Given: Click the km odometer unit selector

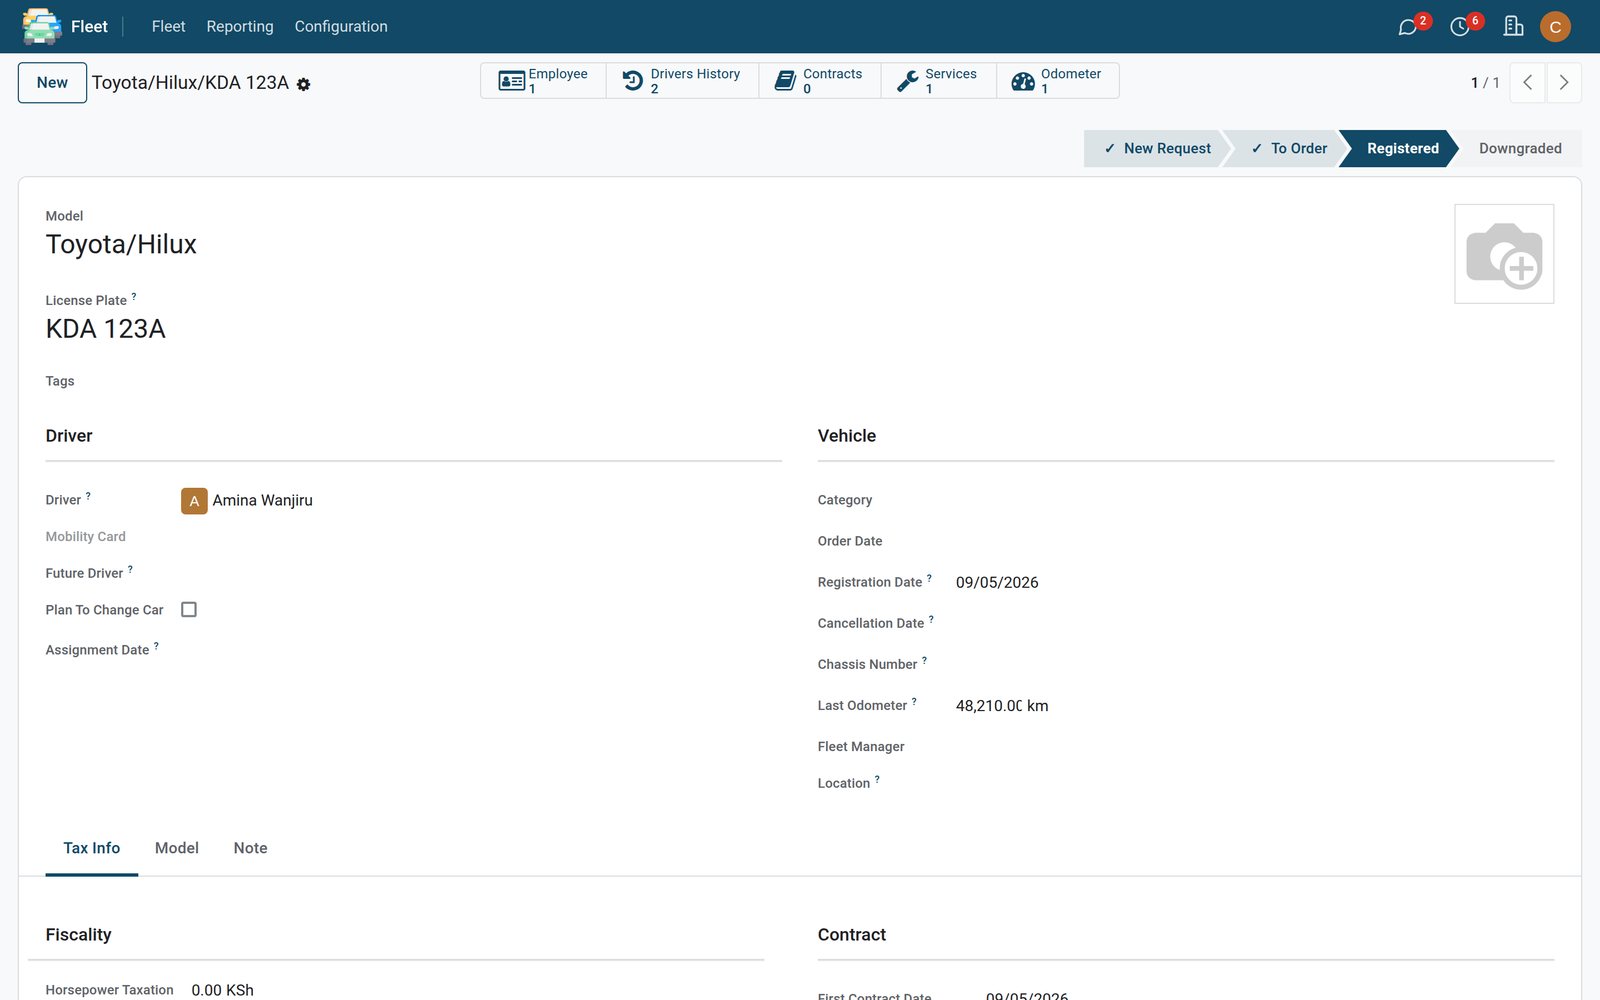Looking at the screenshot, I should click(1038, 706).
